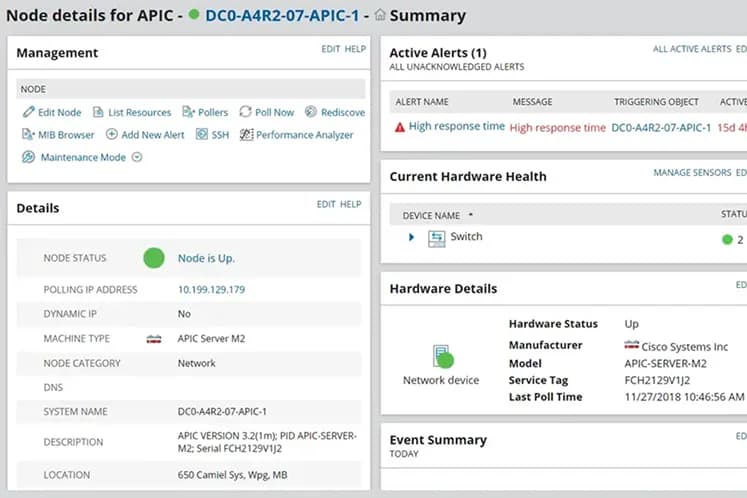Click the System Name value in Details
This screenshot has width=747, height=498.
[222, 412]
